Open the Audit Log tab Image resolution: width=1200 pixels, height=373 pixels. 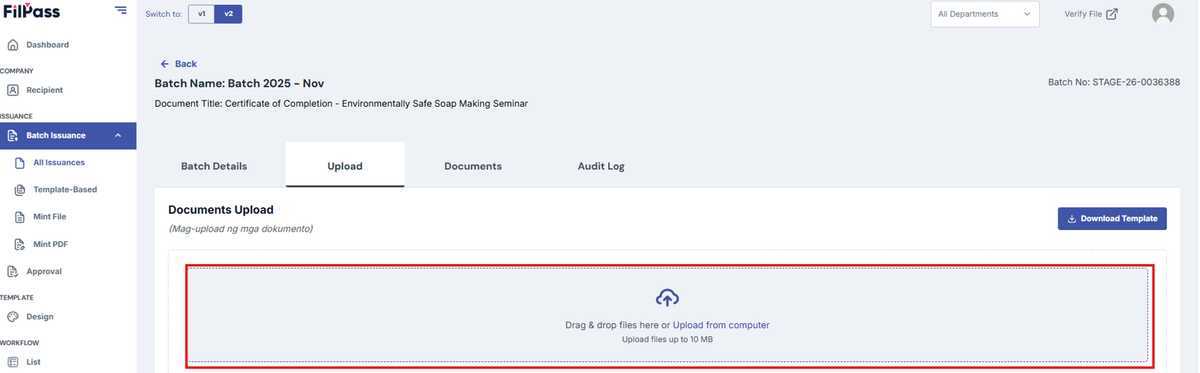pos(601,166)
